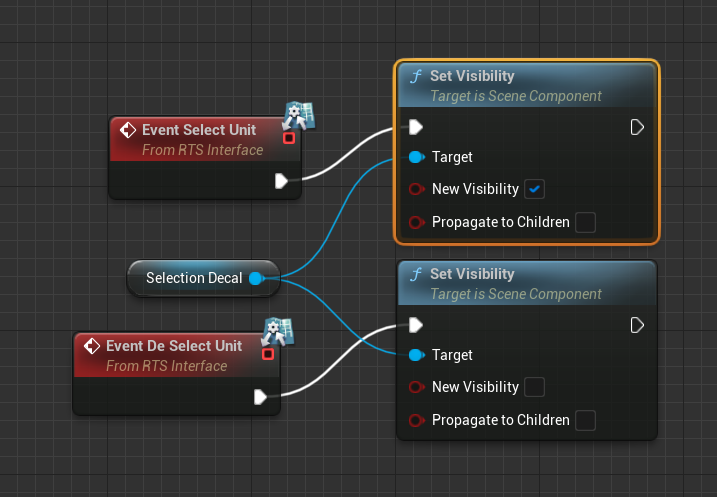This screenshot has height=497, width=717.
Task: Click the diamond event icon on Event Select Unit
Action: coord(128,130)
